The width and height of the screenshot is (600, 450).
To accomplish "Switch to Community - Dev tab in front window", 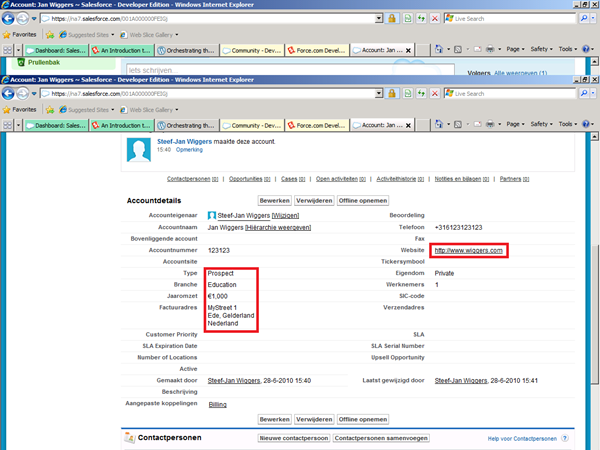I will (x=252, y=126).
